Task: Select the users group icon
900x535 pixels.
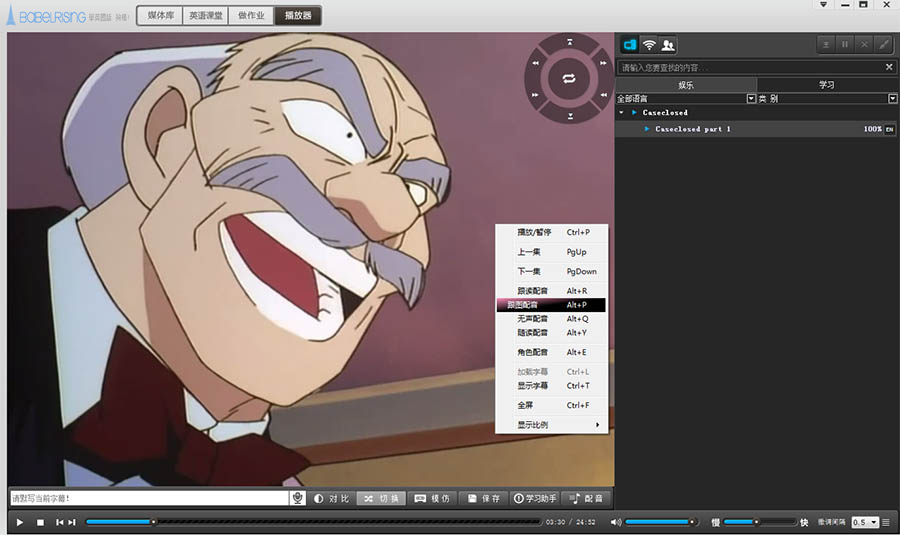Action: point(668,45)
